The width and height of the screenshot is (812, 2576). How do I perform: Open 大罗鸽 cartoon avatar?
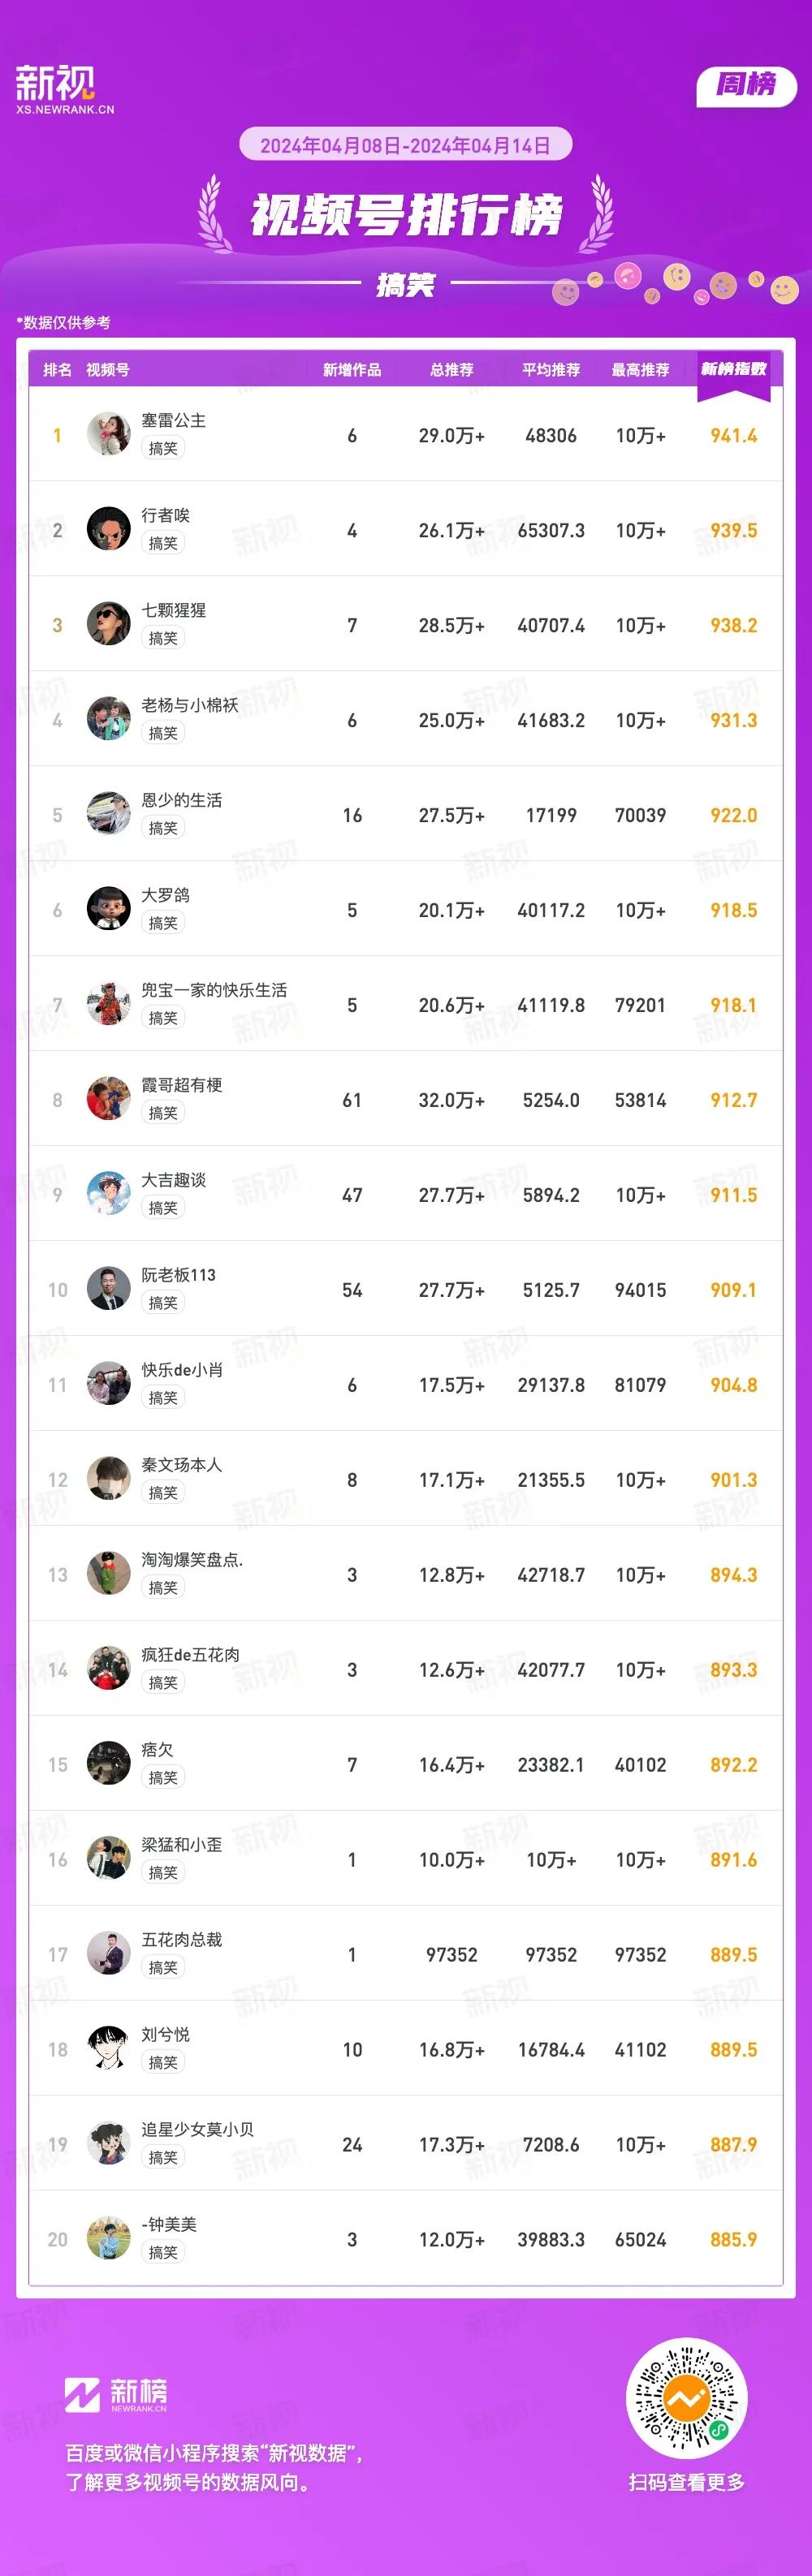pos(109,909)
